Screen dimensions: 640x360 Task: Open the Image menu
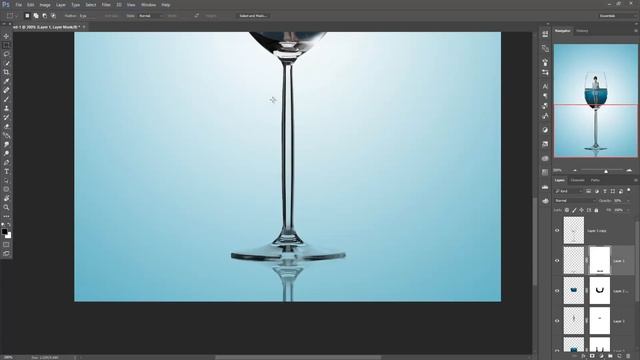pyautogui.click(x=45, y=5)
